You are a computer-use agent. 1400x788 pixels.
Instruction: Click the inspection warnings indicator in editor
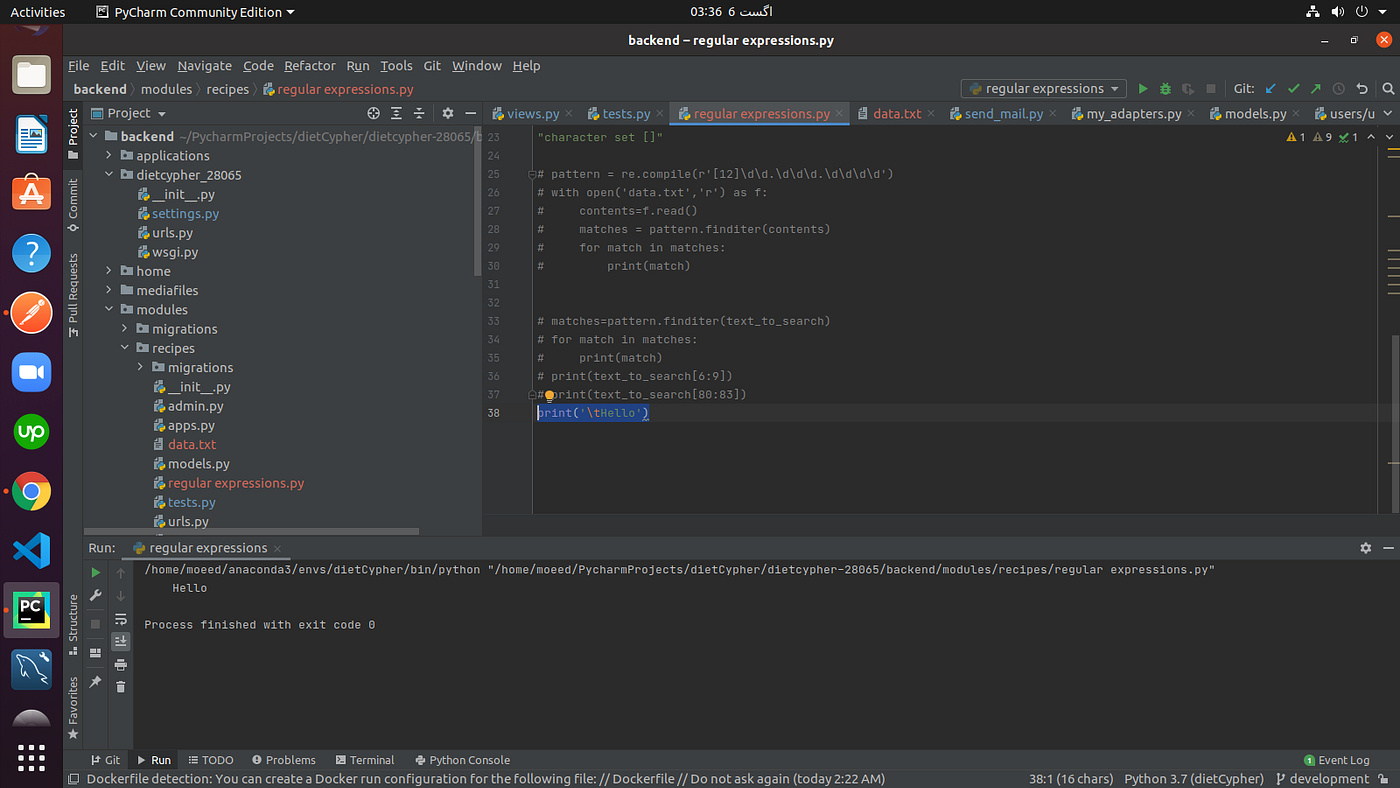pyautogui.click(x=1322, y=137)
